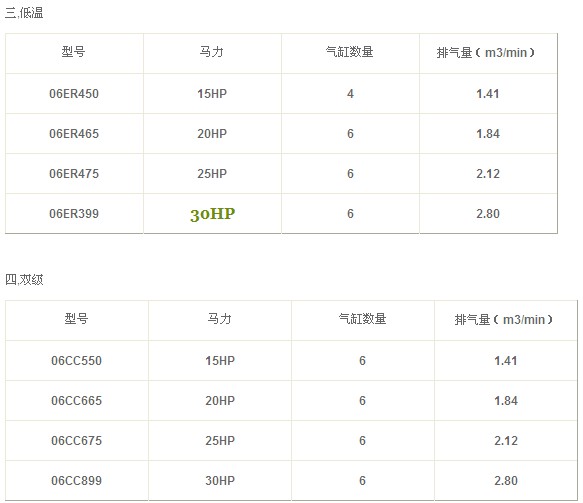Click the 1.84 value in 06CC665 row
Image resolution: width=583 pixels, height=503 pixels.
pos(506,401)
